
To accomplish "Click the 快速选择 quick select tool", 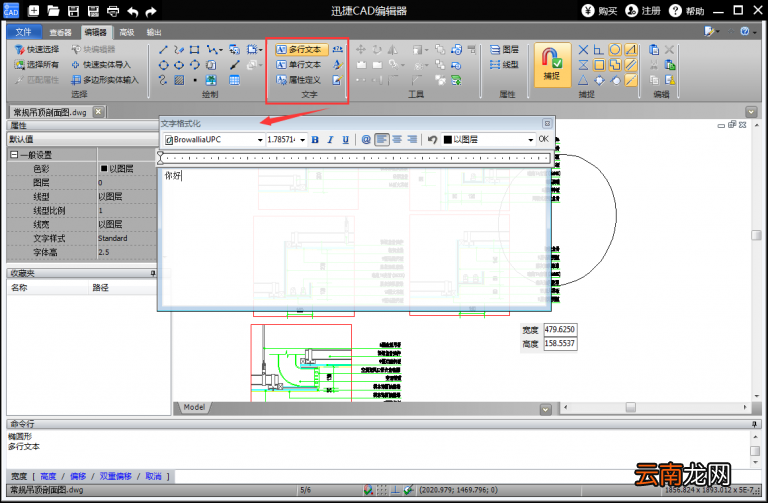I will (37, 49).
